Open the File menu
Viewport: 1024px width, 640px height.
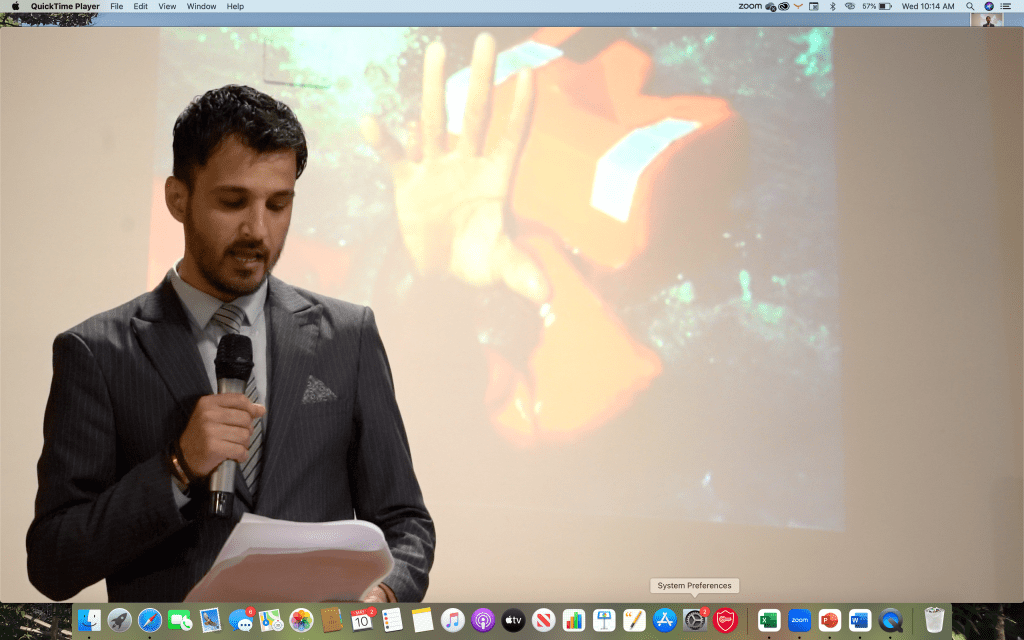(117, 6)
